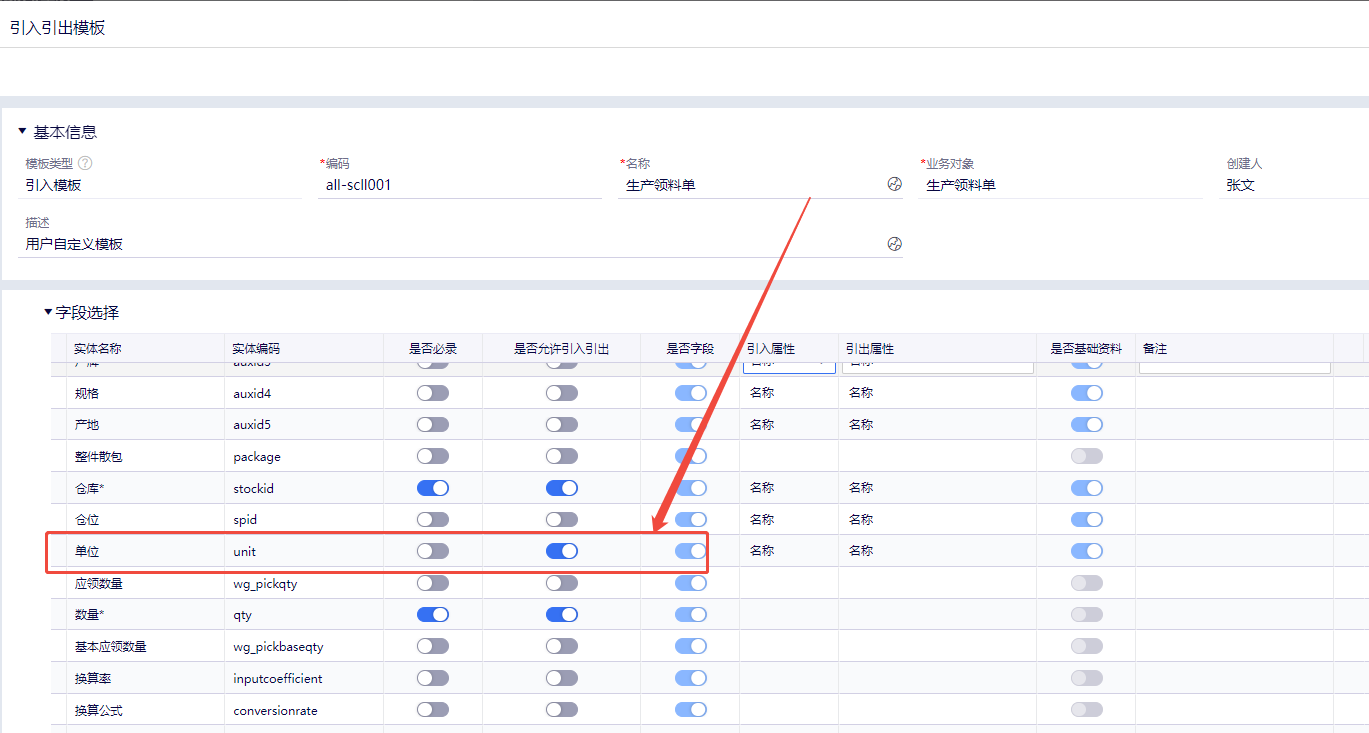1369x733 pixels.
Task: Click the 业务对象 field
Action: tap(1060, 185)
